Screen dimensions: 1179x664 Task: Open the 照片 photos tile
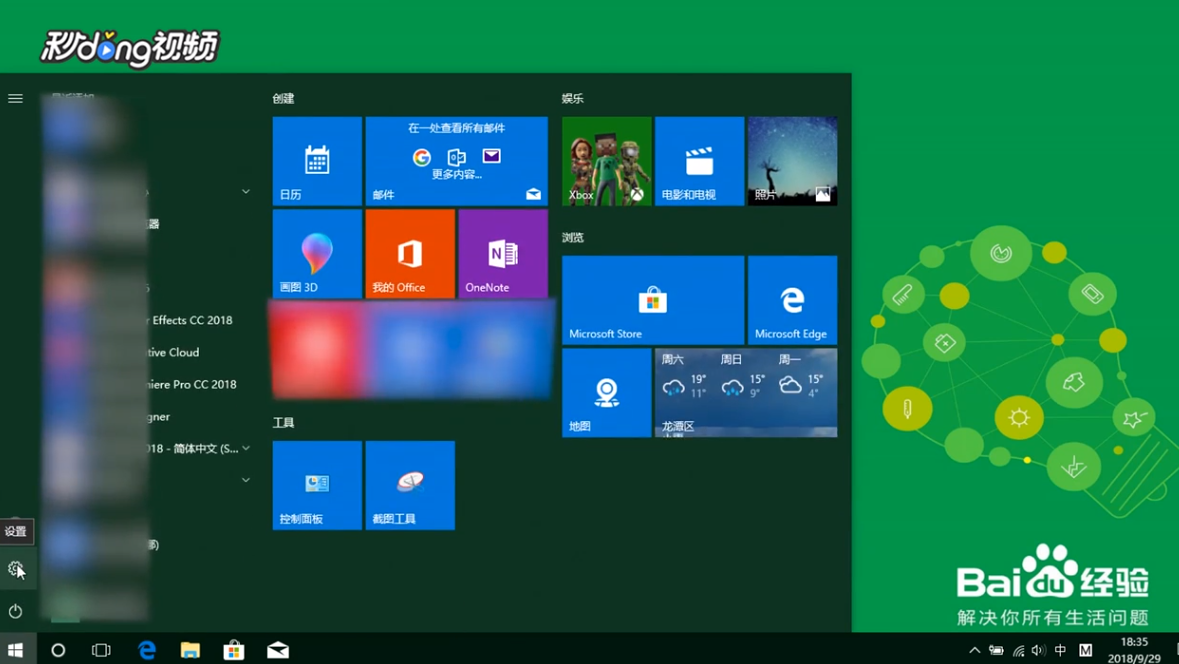click(793, 161)
